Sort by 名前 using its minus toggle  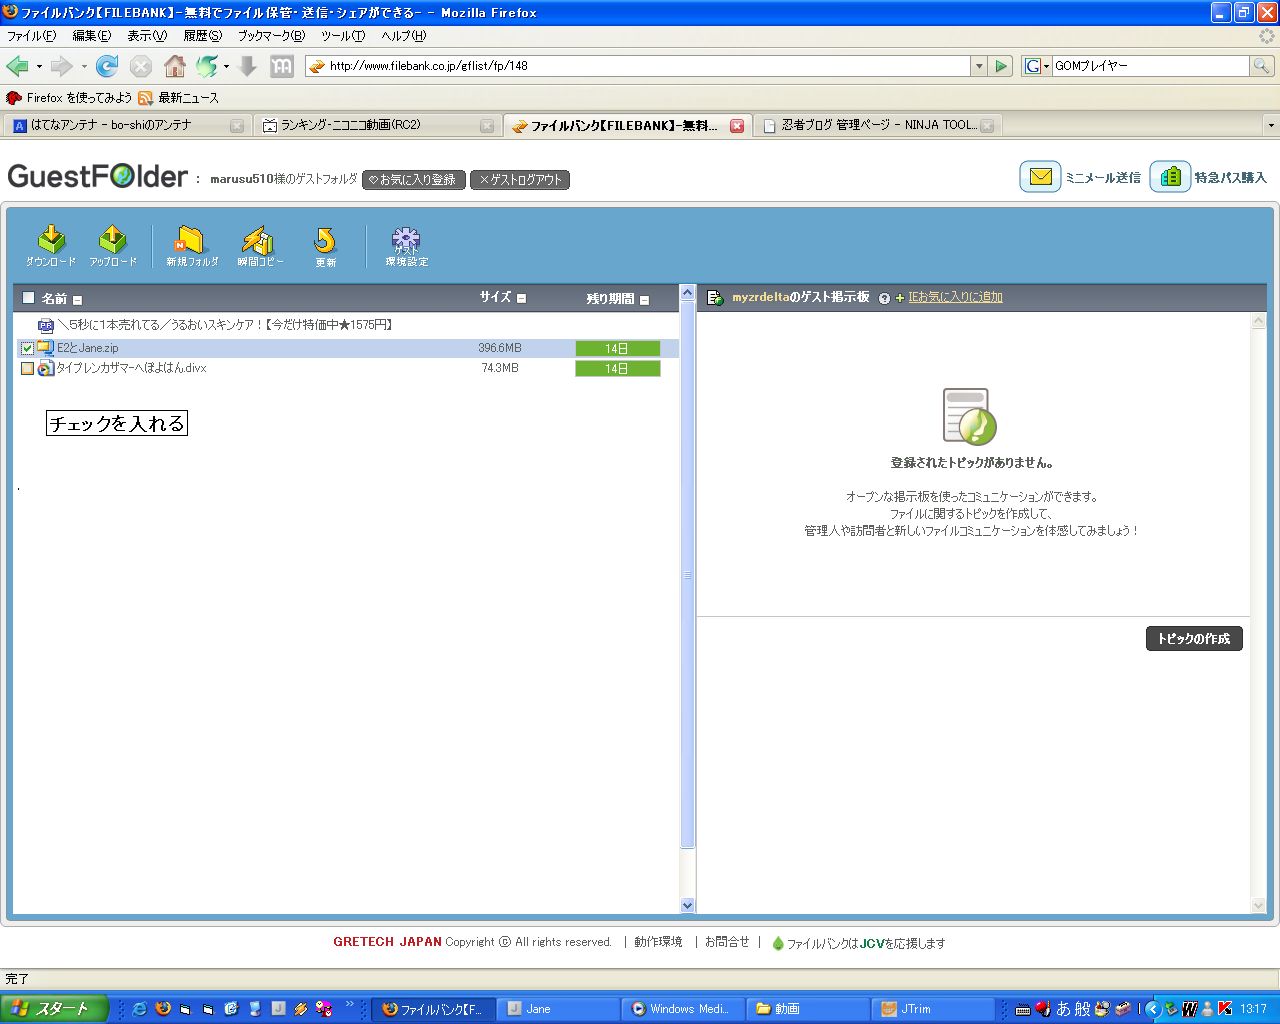pyautogui.click(x=77, y=300)
